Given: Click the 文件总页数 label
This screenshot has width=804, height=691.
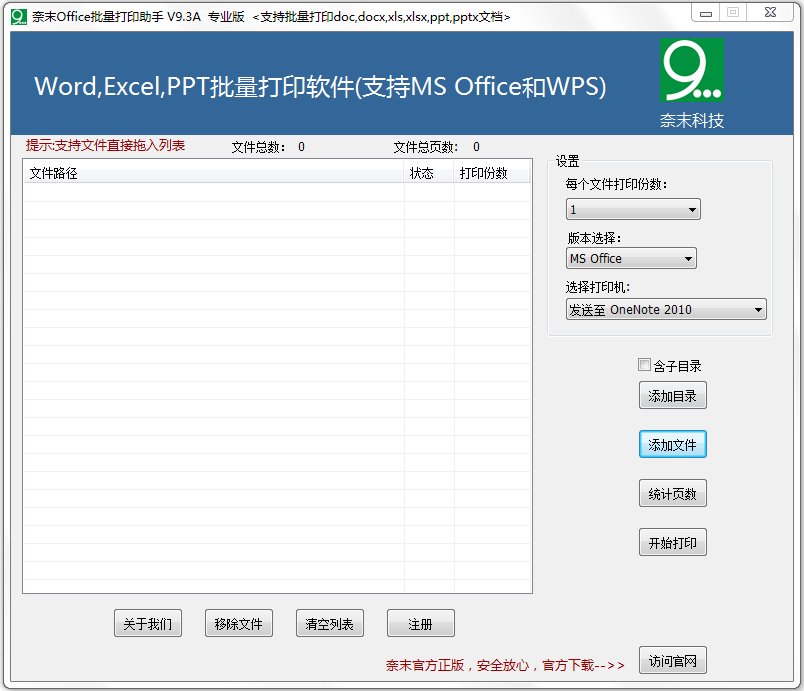Looking at the screenshot, I should (x=426, y=147).
